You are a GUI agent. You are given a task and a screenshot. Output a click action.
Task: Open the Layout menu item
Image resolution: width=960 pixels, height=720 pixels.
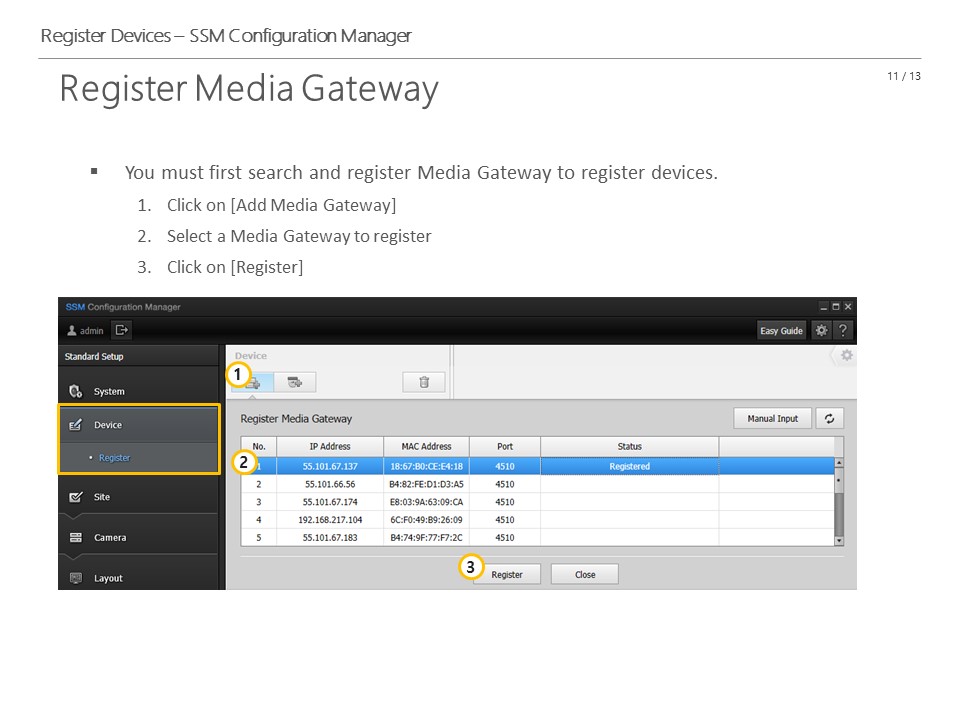click(138, 578)
